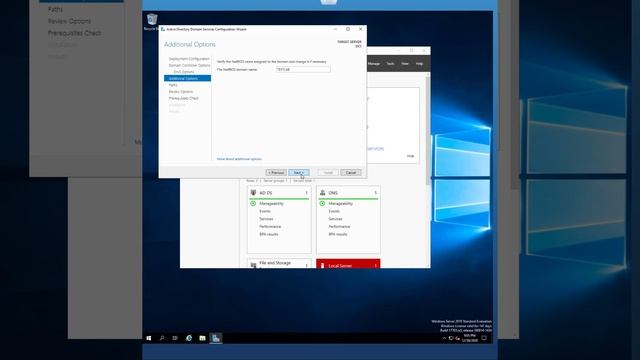Click the Local Server tile icon

click(x=322, y=266)
